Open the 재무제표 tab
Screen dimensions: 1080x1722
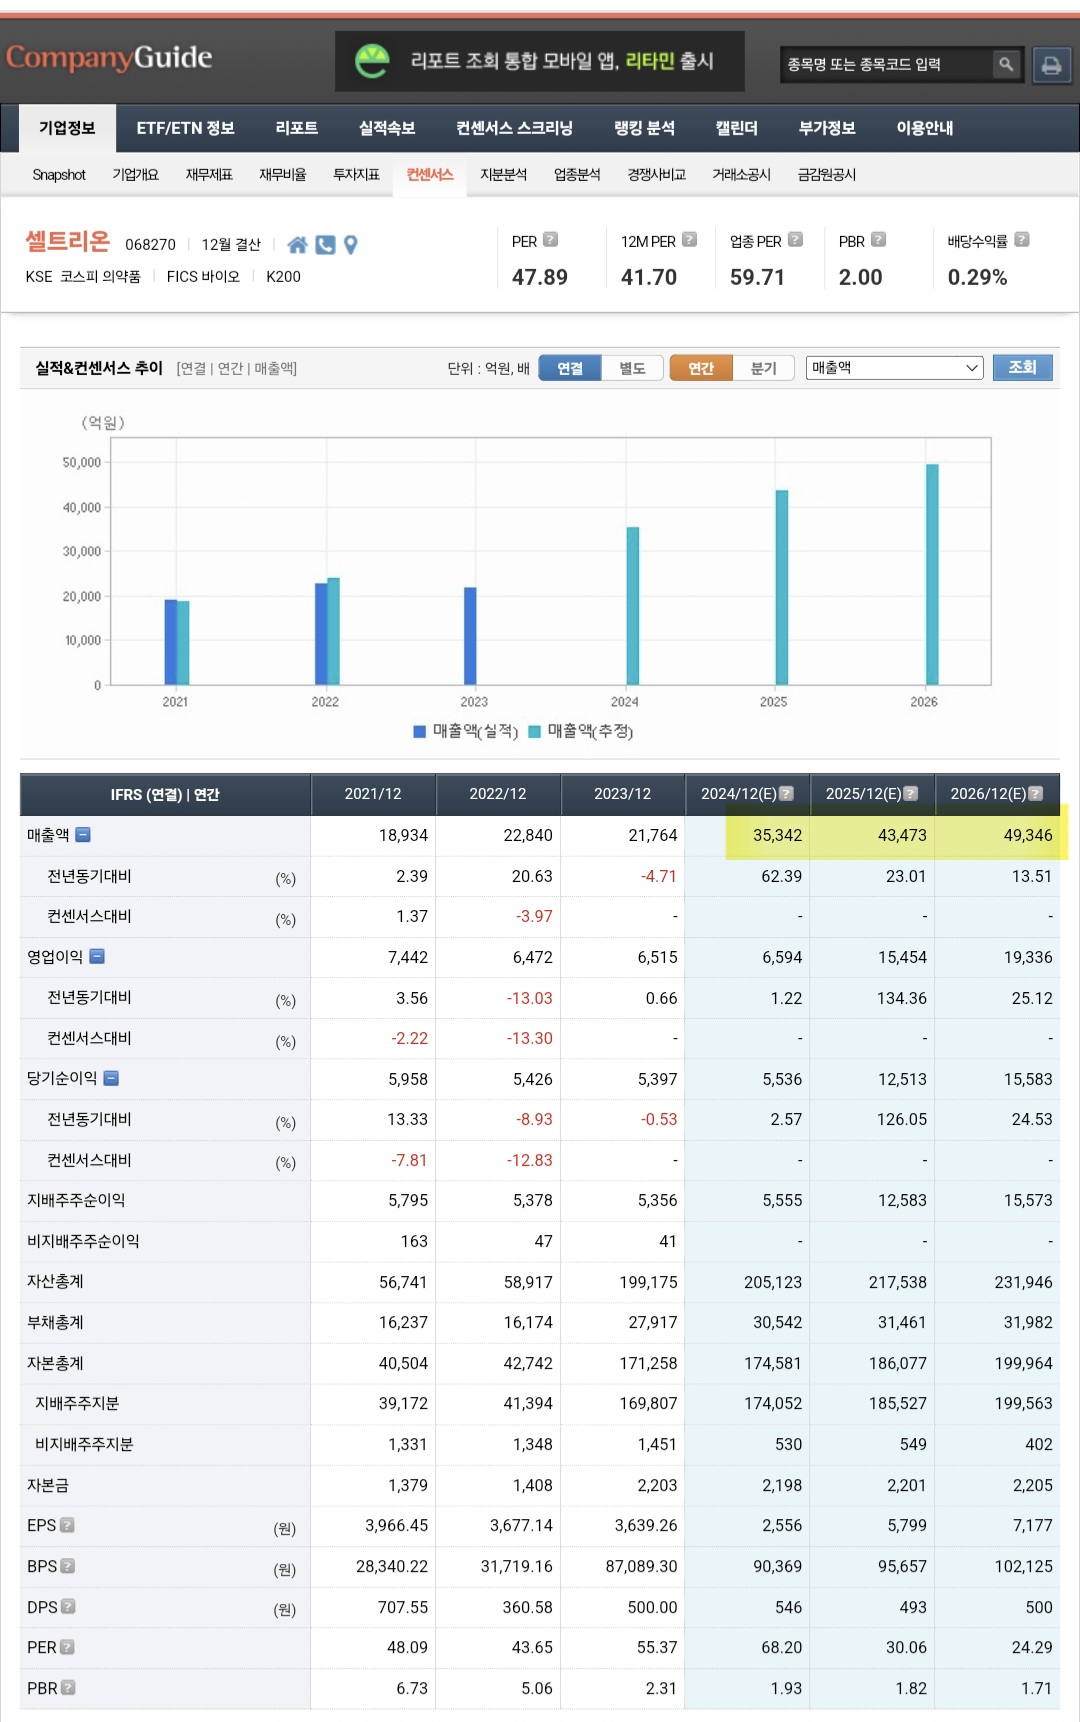(209, 175)
